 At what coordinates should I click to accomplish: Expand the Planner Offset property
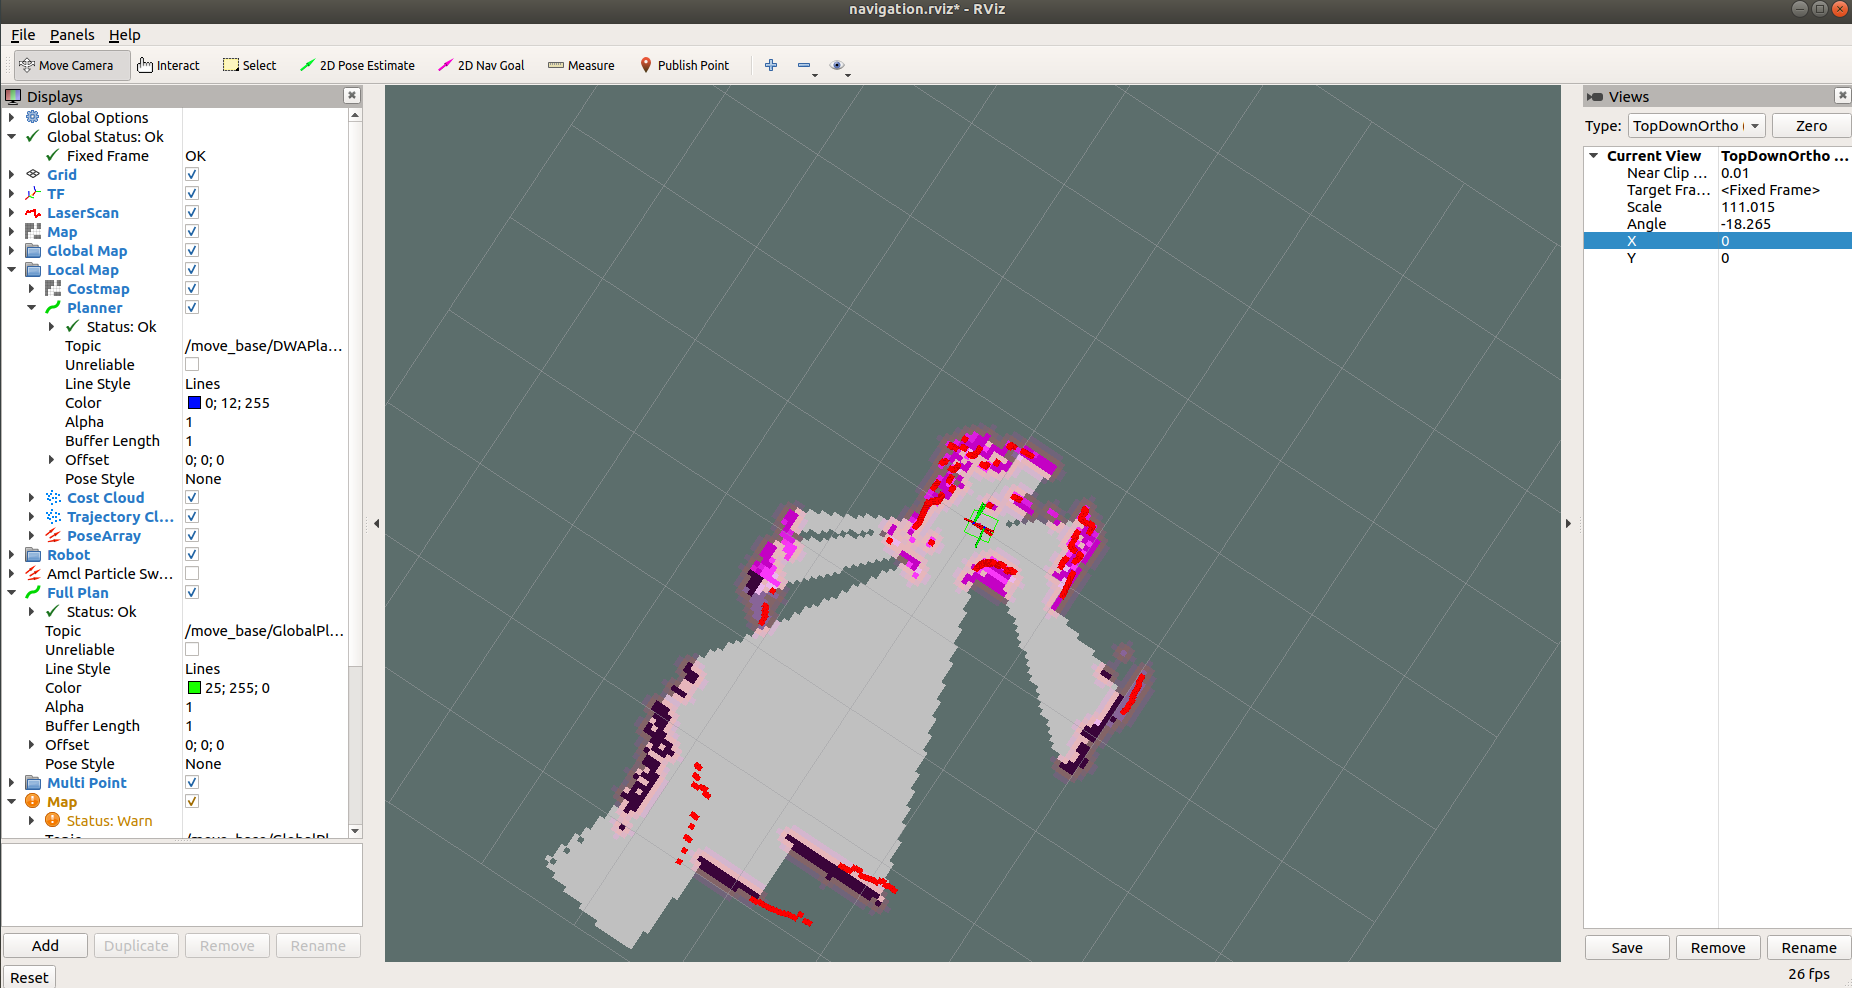tap(52, 459)
